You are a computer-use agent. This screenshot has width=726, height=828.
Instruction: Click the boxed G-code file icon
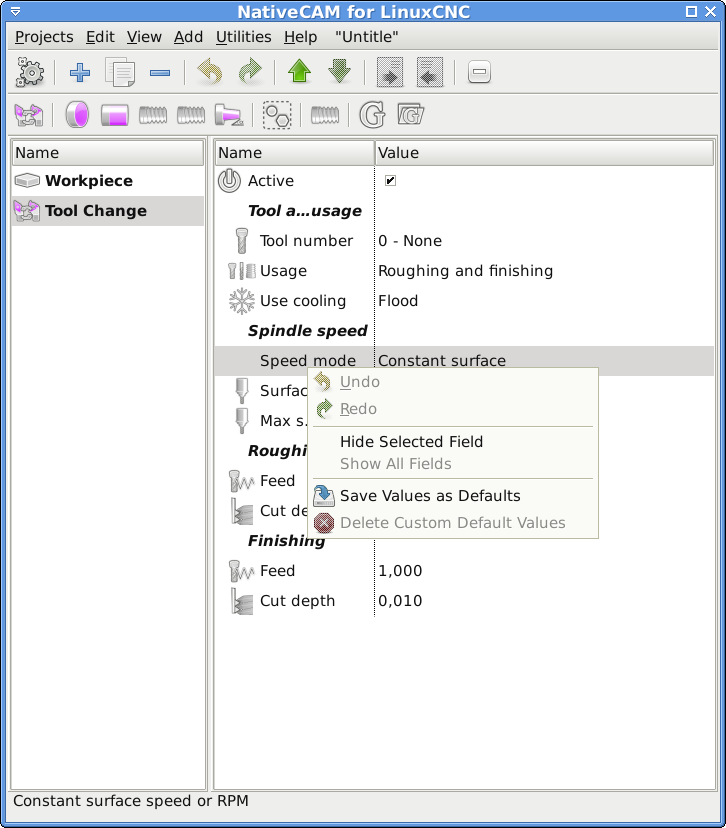pyautogui.click(x=410, y=115)
